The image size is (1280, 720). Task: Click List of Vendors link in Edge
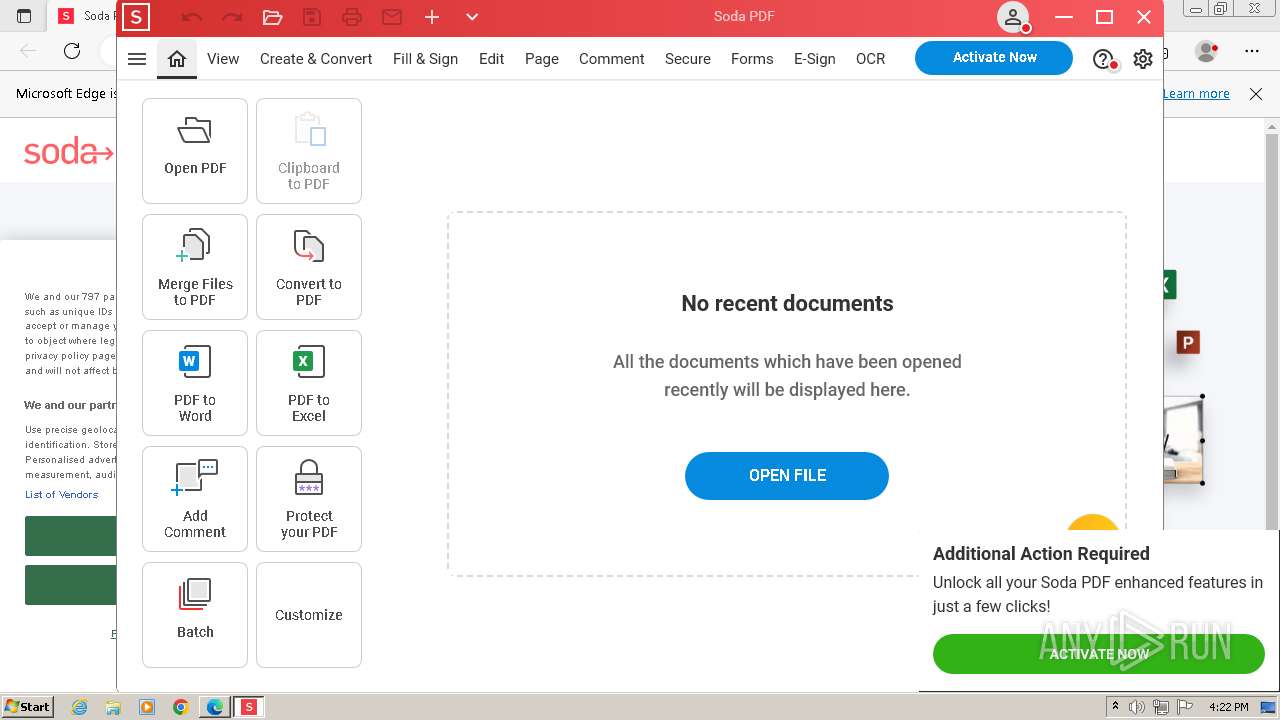click(62, 494)
